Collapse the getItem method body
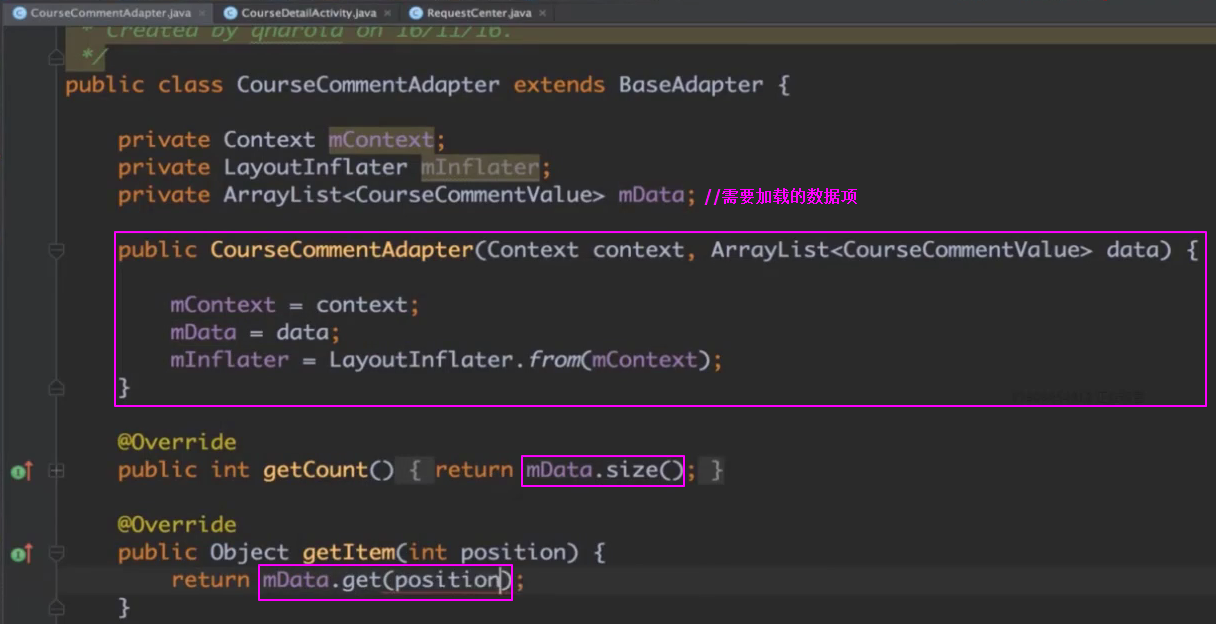The image size is (1216, 624). point(56,553)
